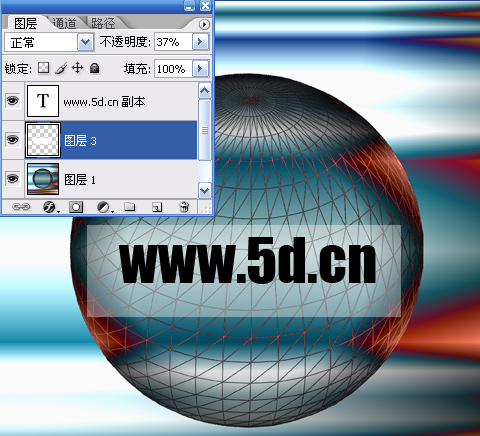Open the add layer style menu
This screenshot has width=480, height=436.
(x=51, y=207)
